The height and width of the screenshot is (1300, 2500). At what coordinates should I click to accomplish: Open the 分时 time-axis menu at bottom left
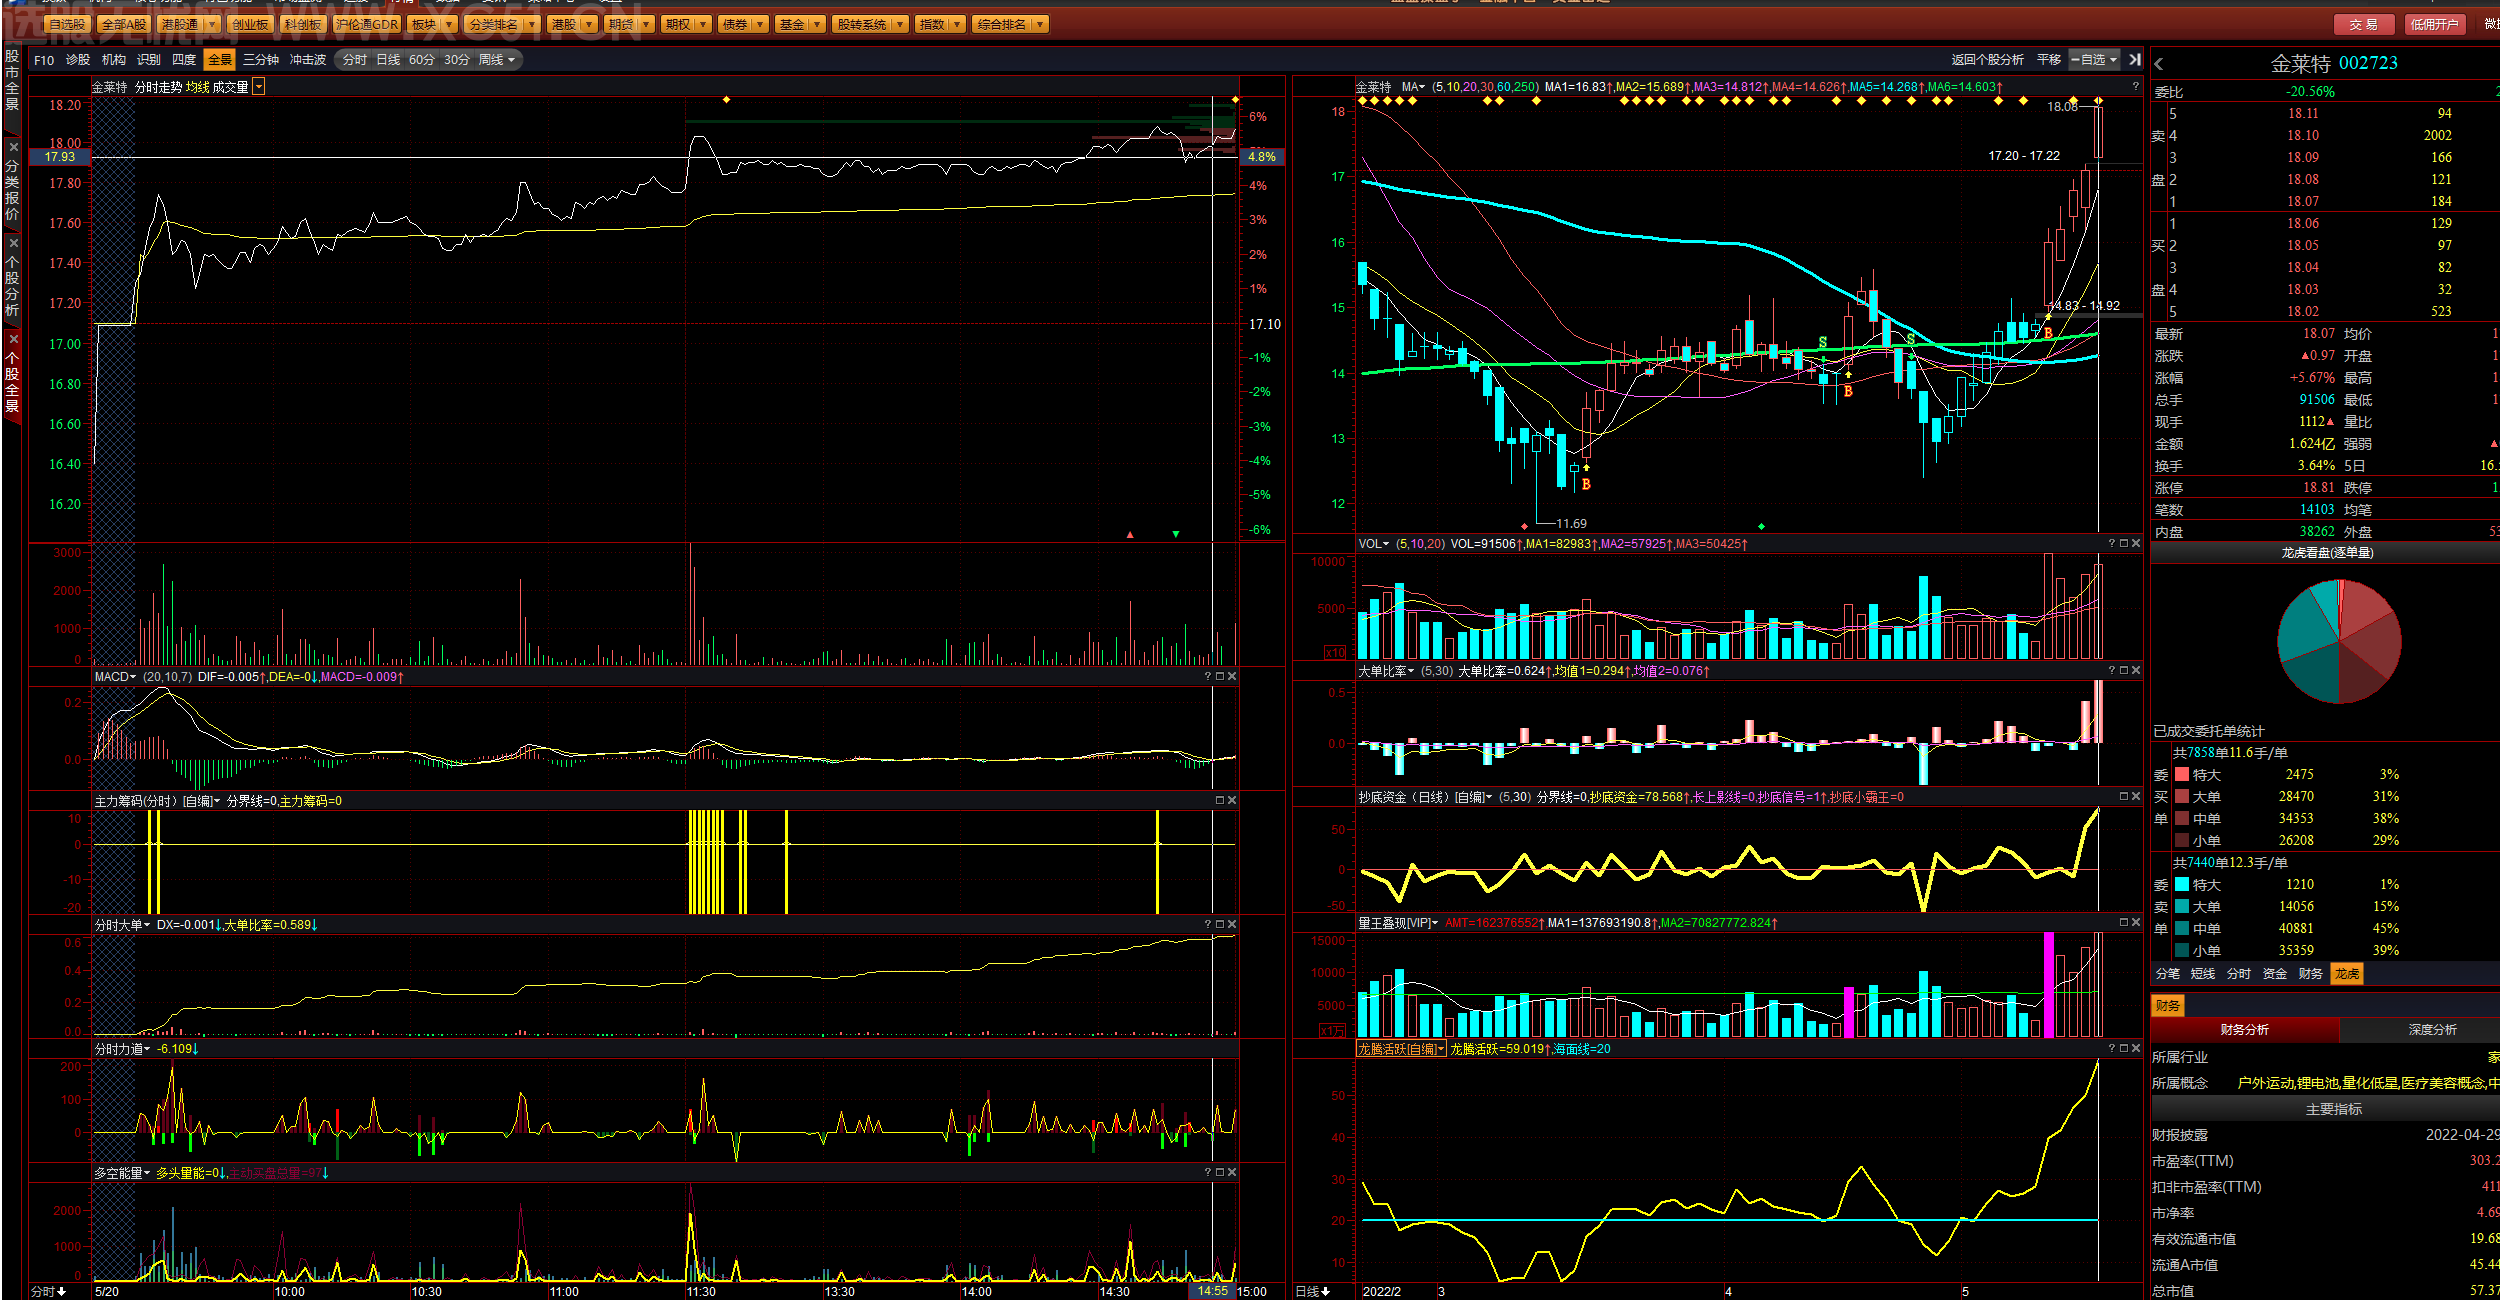pos(48,1292)
